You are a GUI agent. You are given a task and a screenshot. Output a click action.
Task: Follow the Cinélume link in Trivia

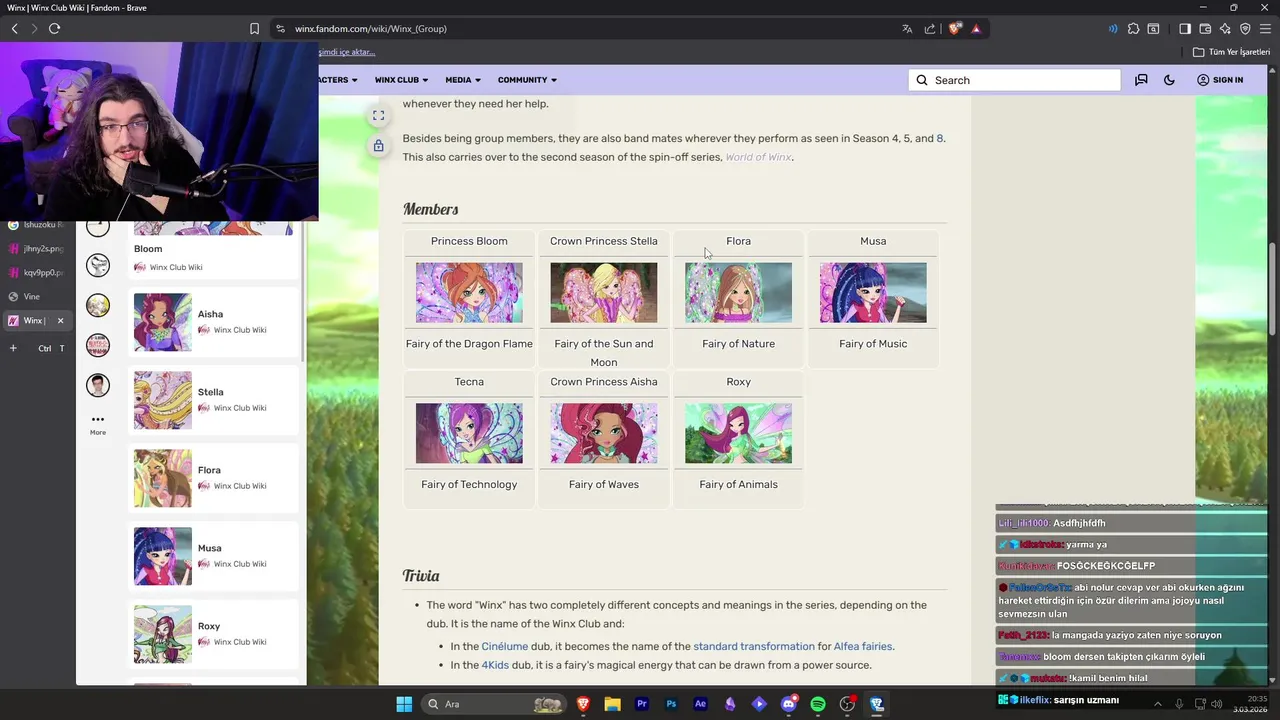click(x=504, y=647)
